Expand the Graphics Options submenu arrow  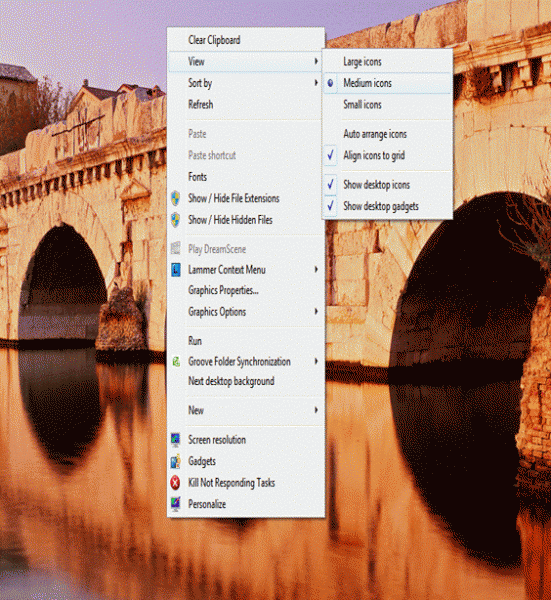point(316,311)
